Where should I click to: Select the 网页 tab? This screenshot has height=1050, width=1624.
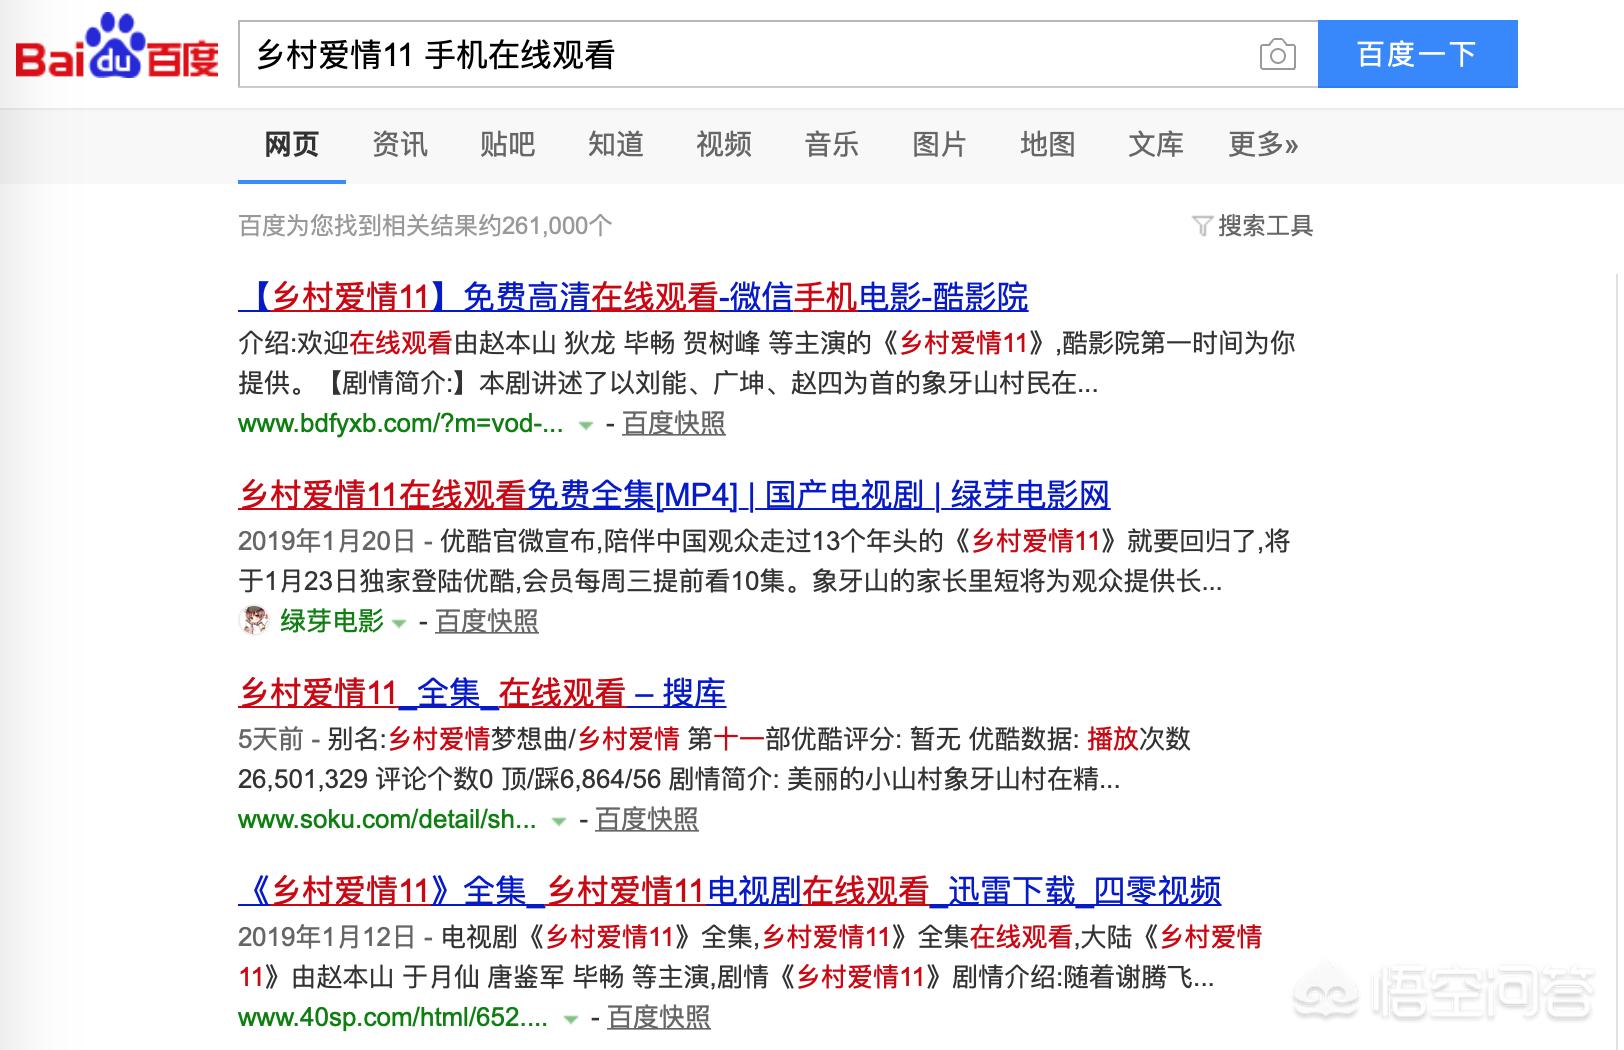292,145
